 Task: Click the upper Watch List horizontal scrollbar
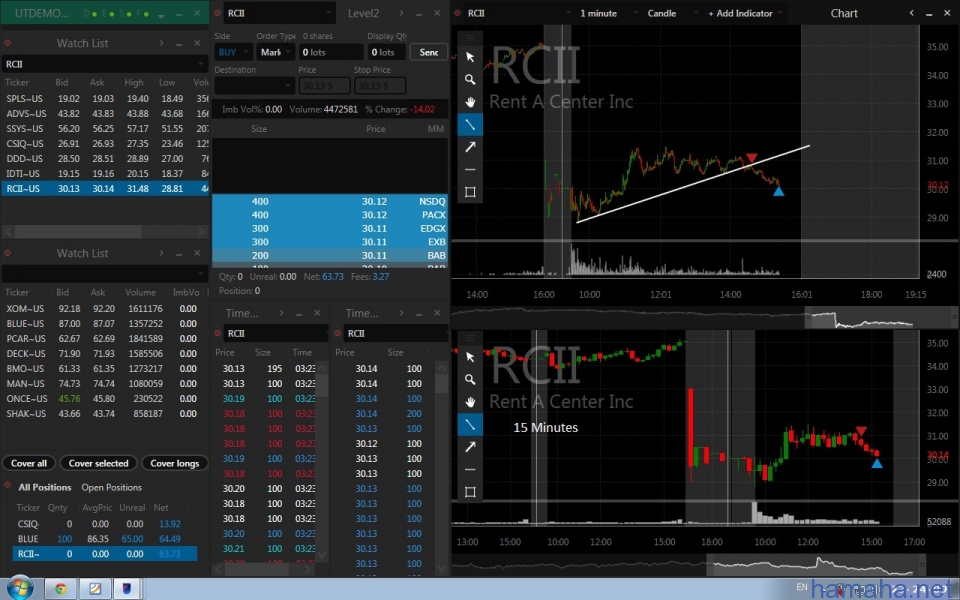point(78,231)
